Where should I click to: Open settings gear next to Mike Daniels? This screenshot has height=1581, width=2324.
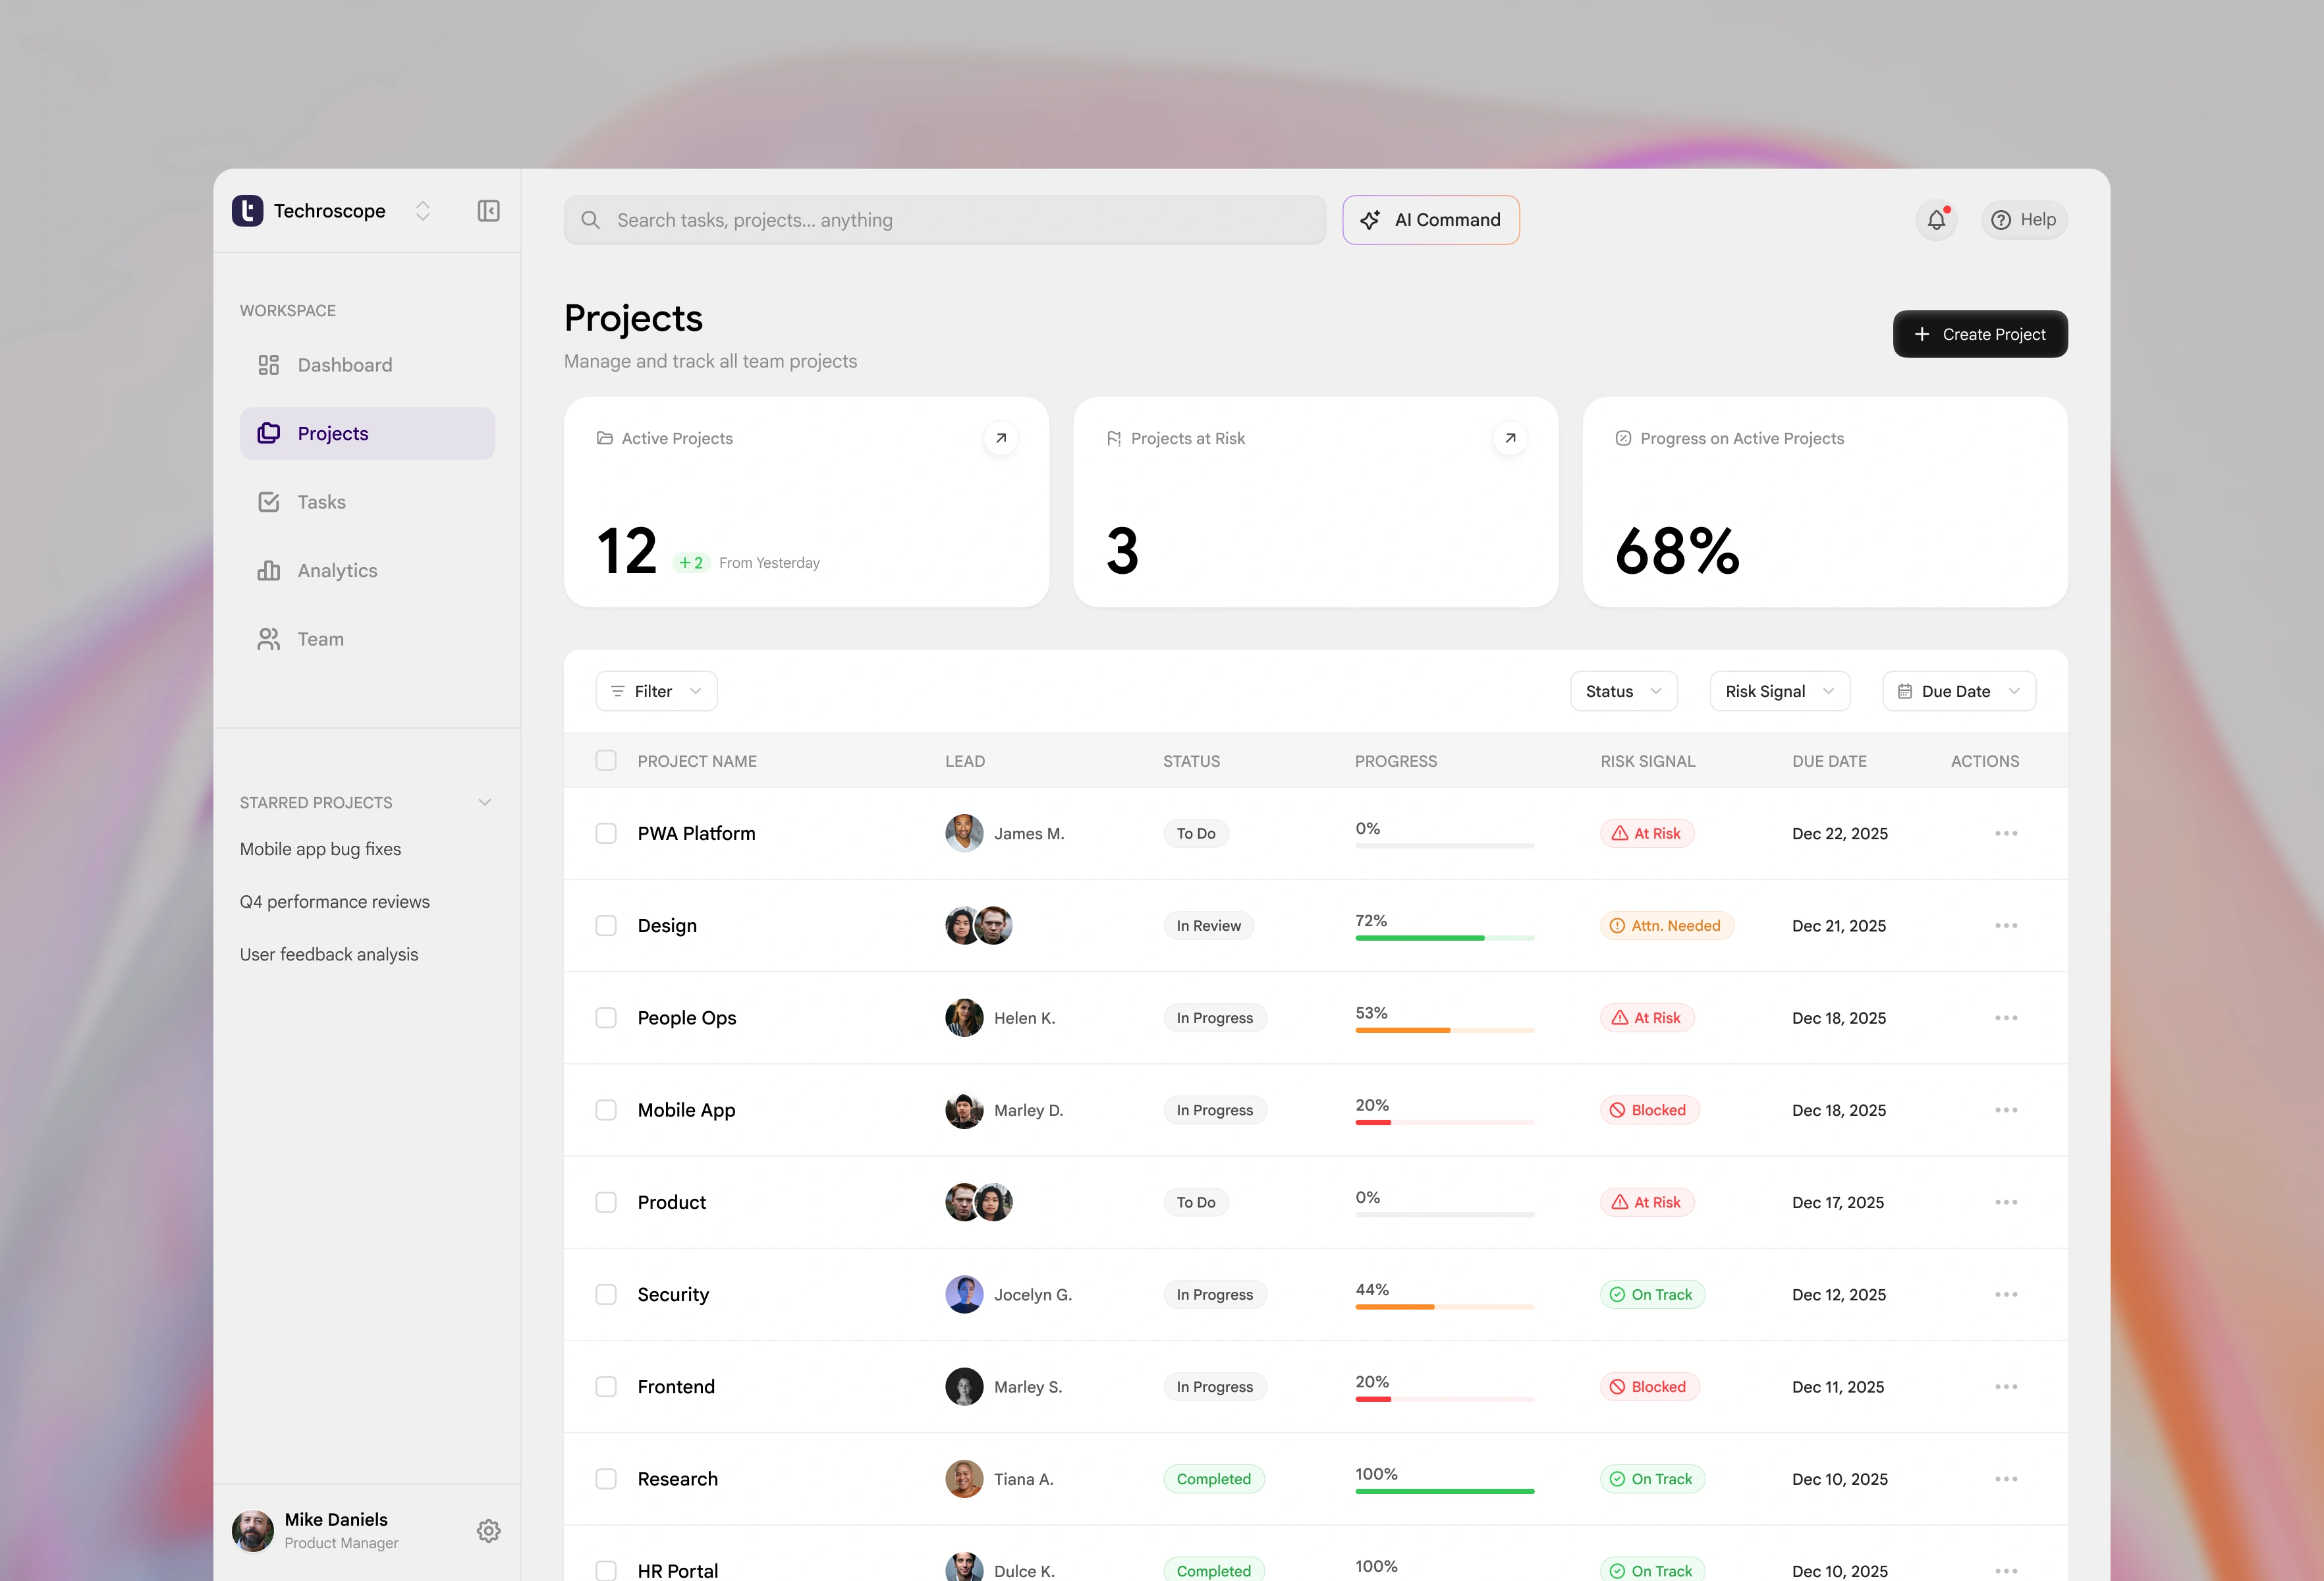[488, 1530]
